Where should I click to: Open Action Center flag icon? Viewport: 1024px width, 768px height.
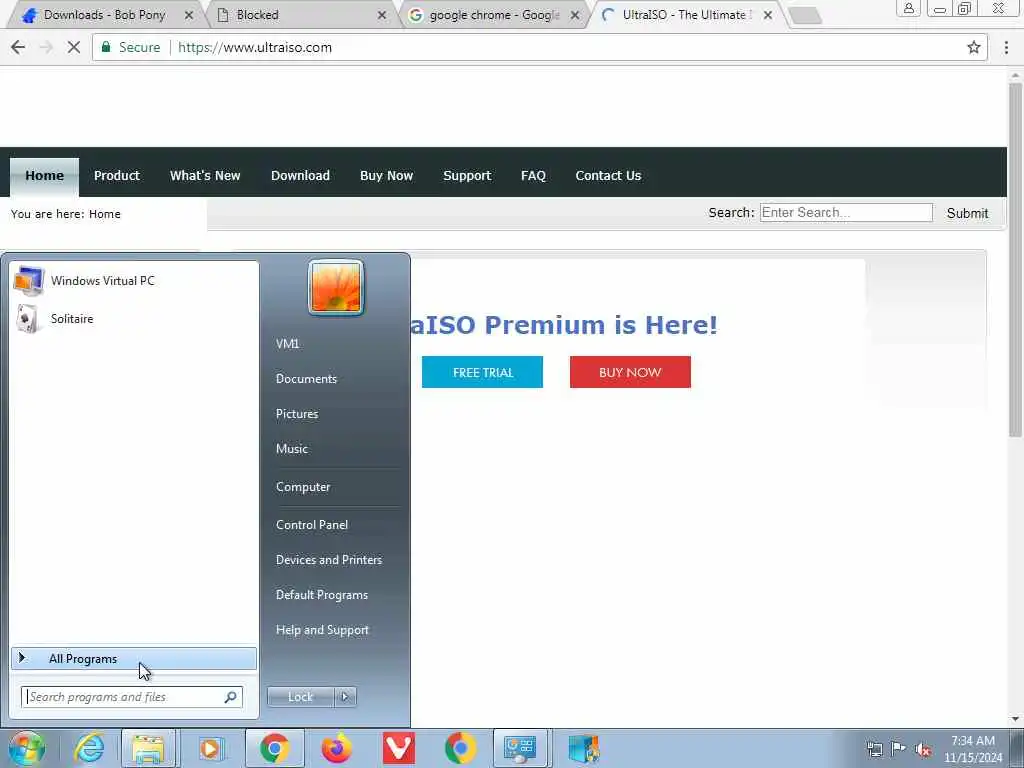899,749
